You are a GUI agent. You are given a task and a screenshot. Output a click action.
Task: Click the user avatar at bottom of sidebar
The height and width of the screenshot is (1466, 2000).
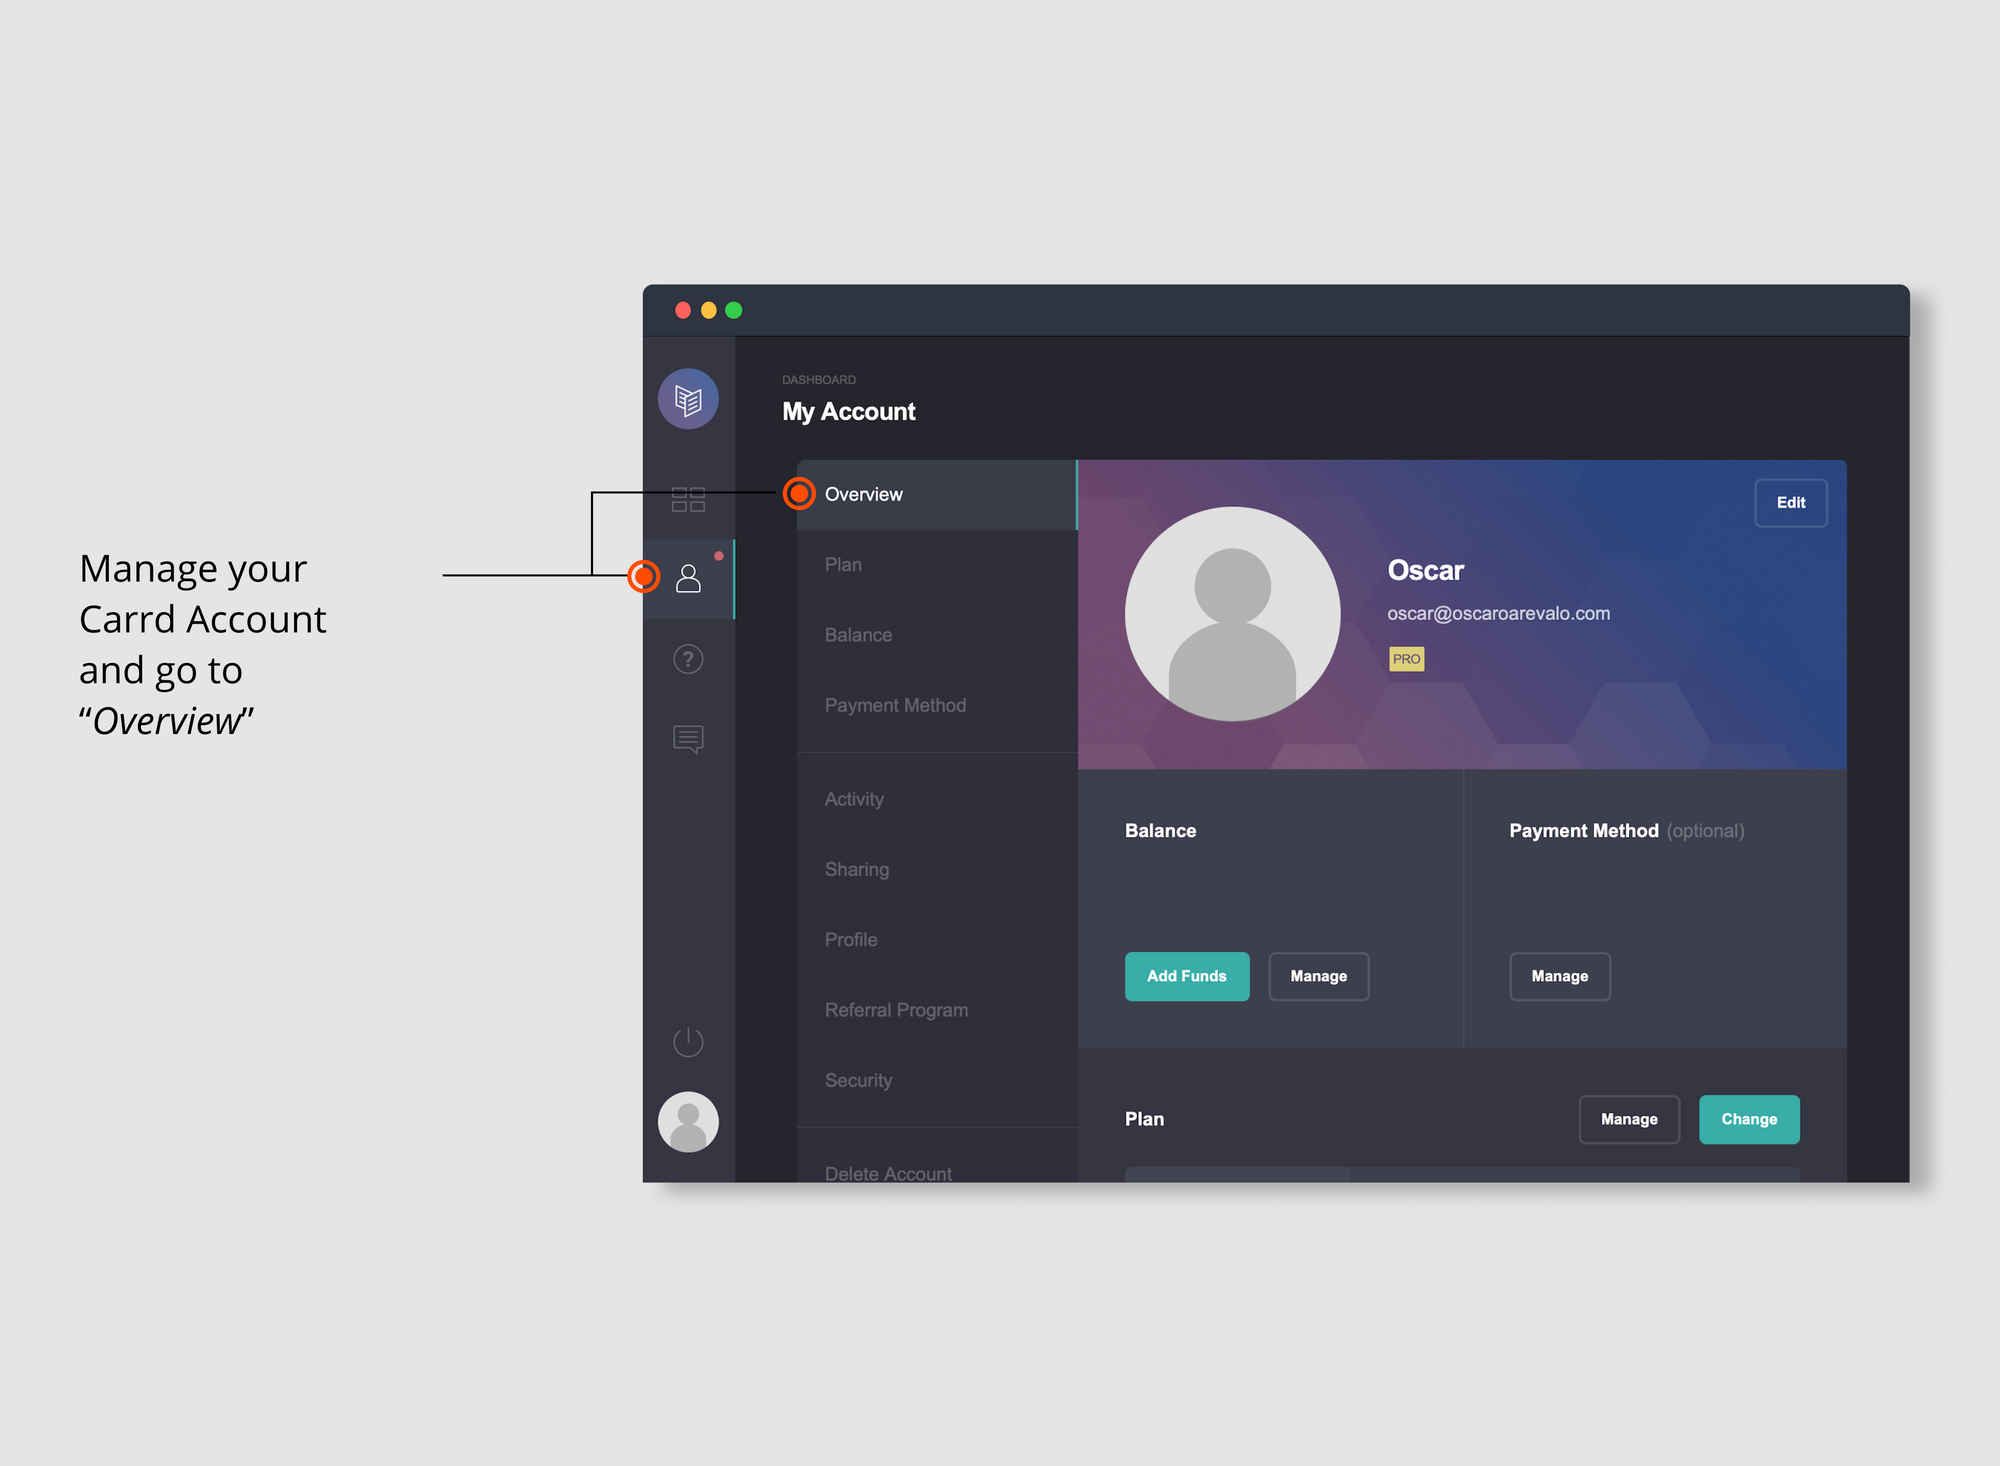689,1123
